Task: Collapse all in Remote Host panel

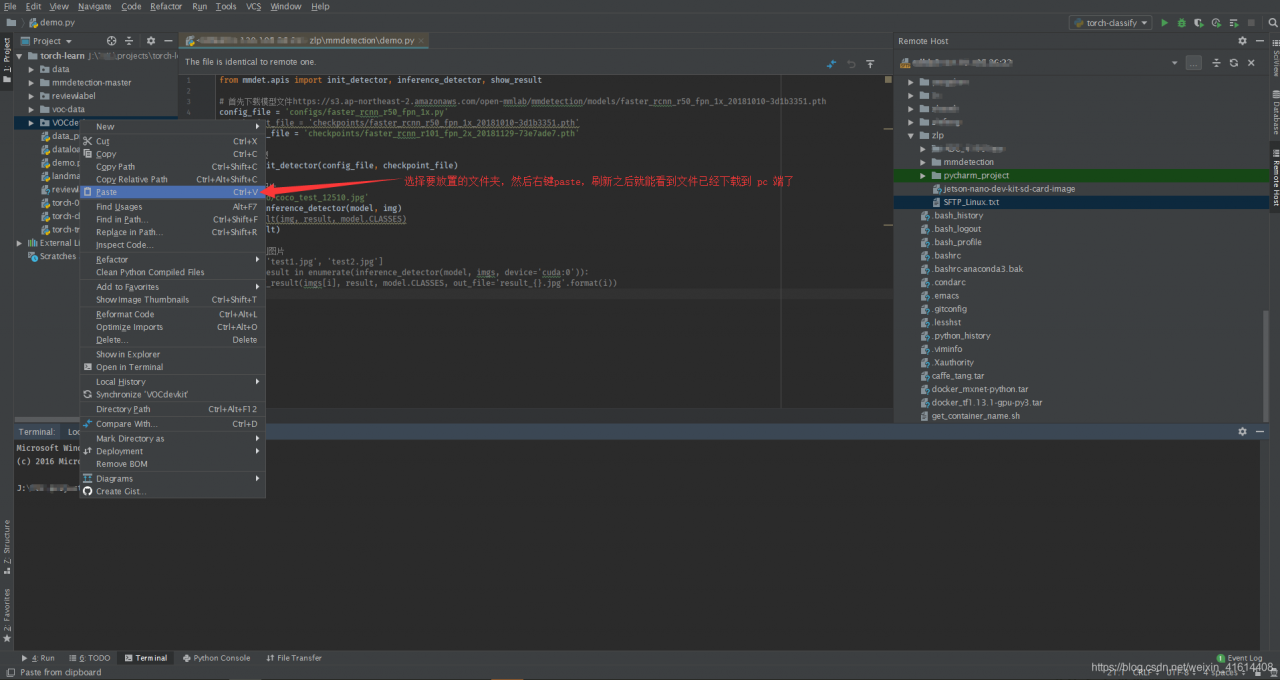Action: click(1216, 62)
